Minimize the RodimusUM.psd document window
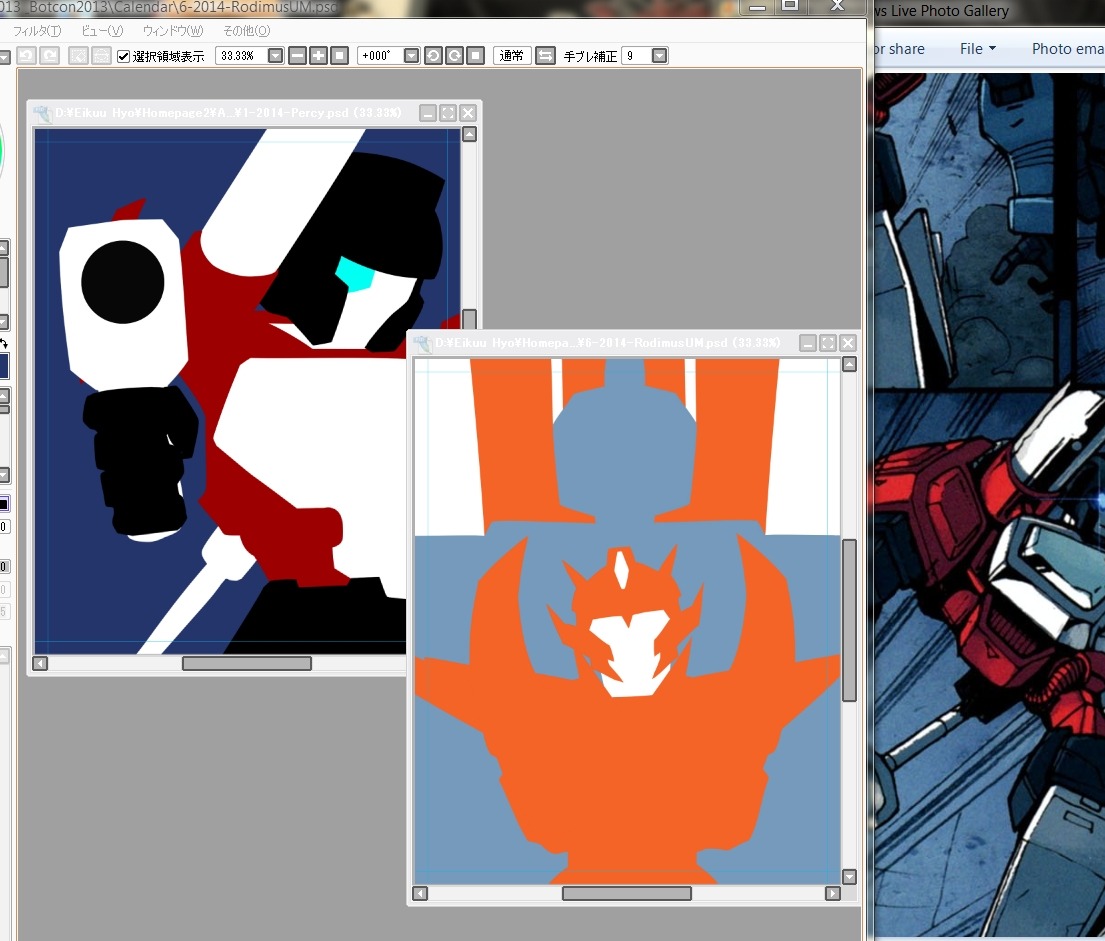Viewport: 1105px width, 941px height. click(808, 343)
